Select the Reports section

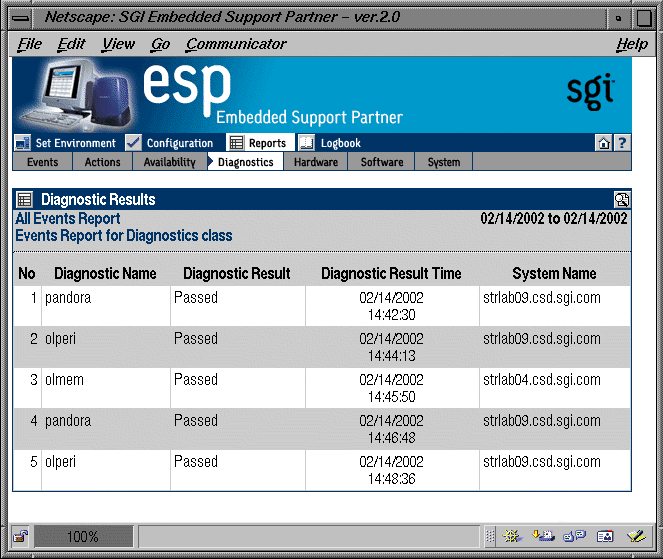point(267,143)
